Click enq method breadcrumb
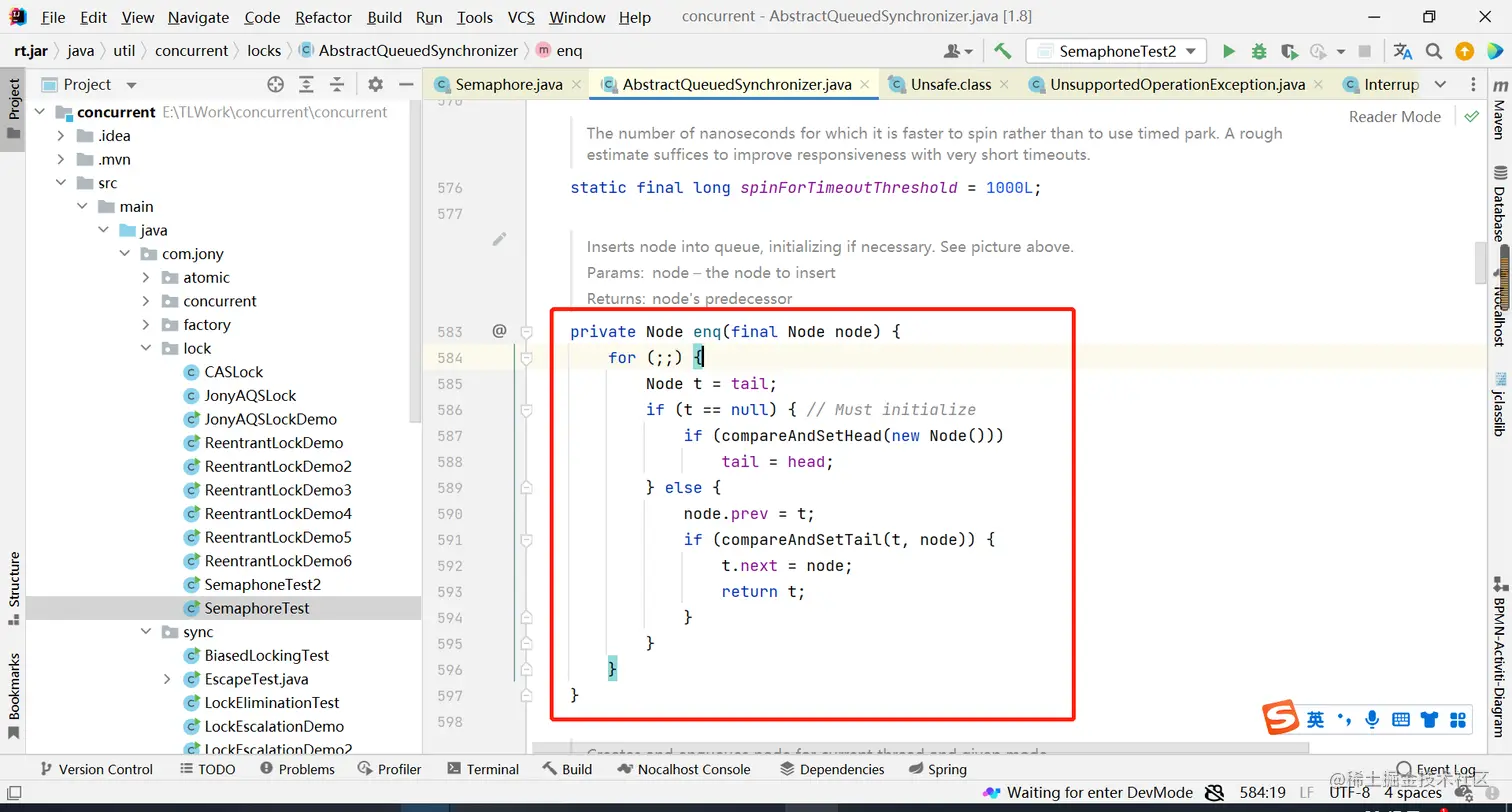Screen dimensions: 1512x812 559,50
